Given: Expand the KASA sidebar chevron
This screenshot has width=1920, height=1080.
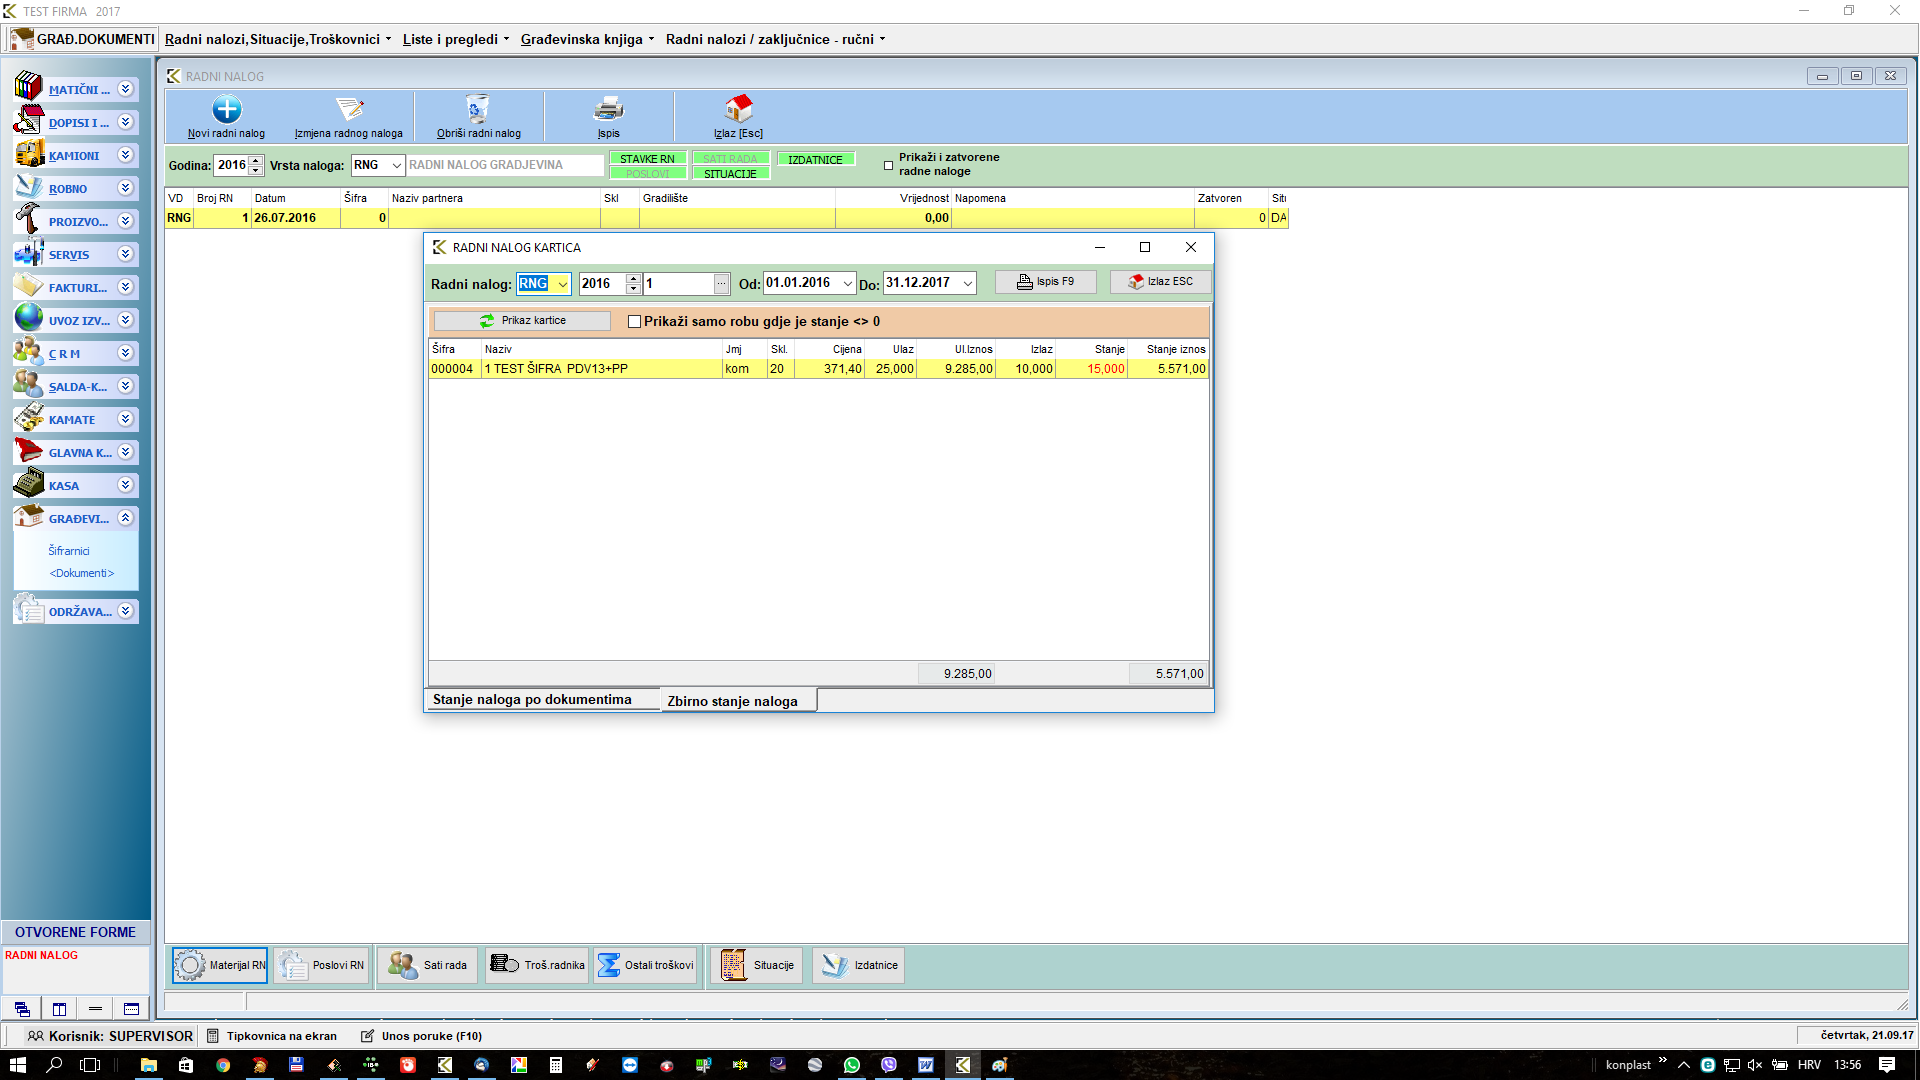Looking at the screenshot, I should pyautogui.click(x=125, y=485).
